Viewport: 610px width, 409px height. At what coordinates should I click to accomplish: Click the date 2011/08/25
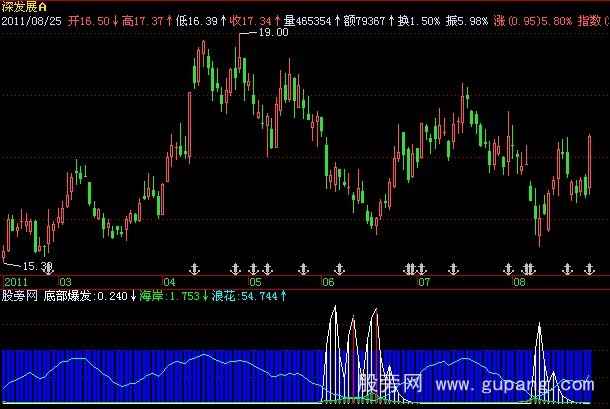coord(32,21)
